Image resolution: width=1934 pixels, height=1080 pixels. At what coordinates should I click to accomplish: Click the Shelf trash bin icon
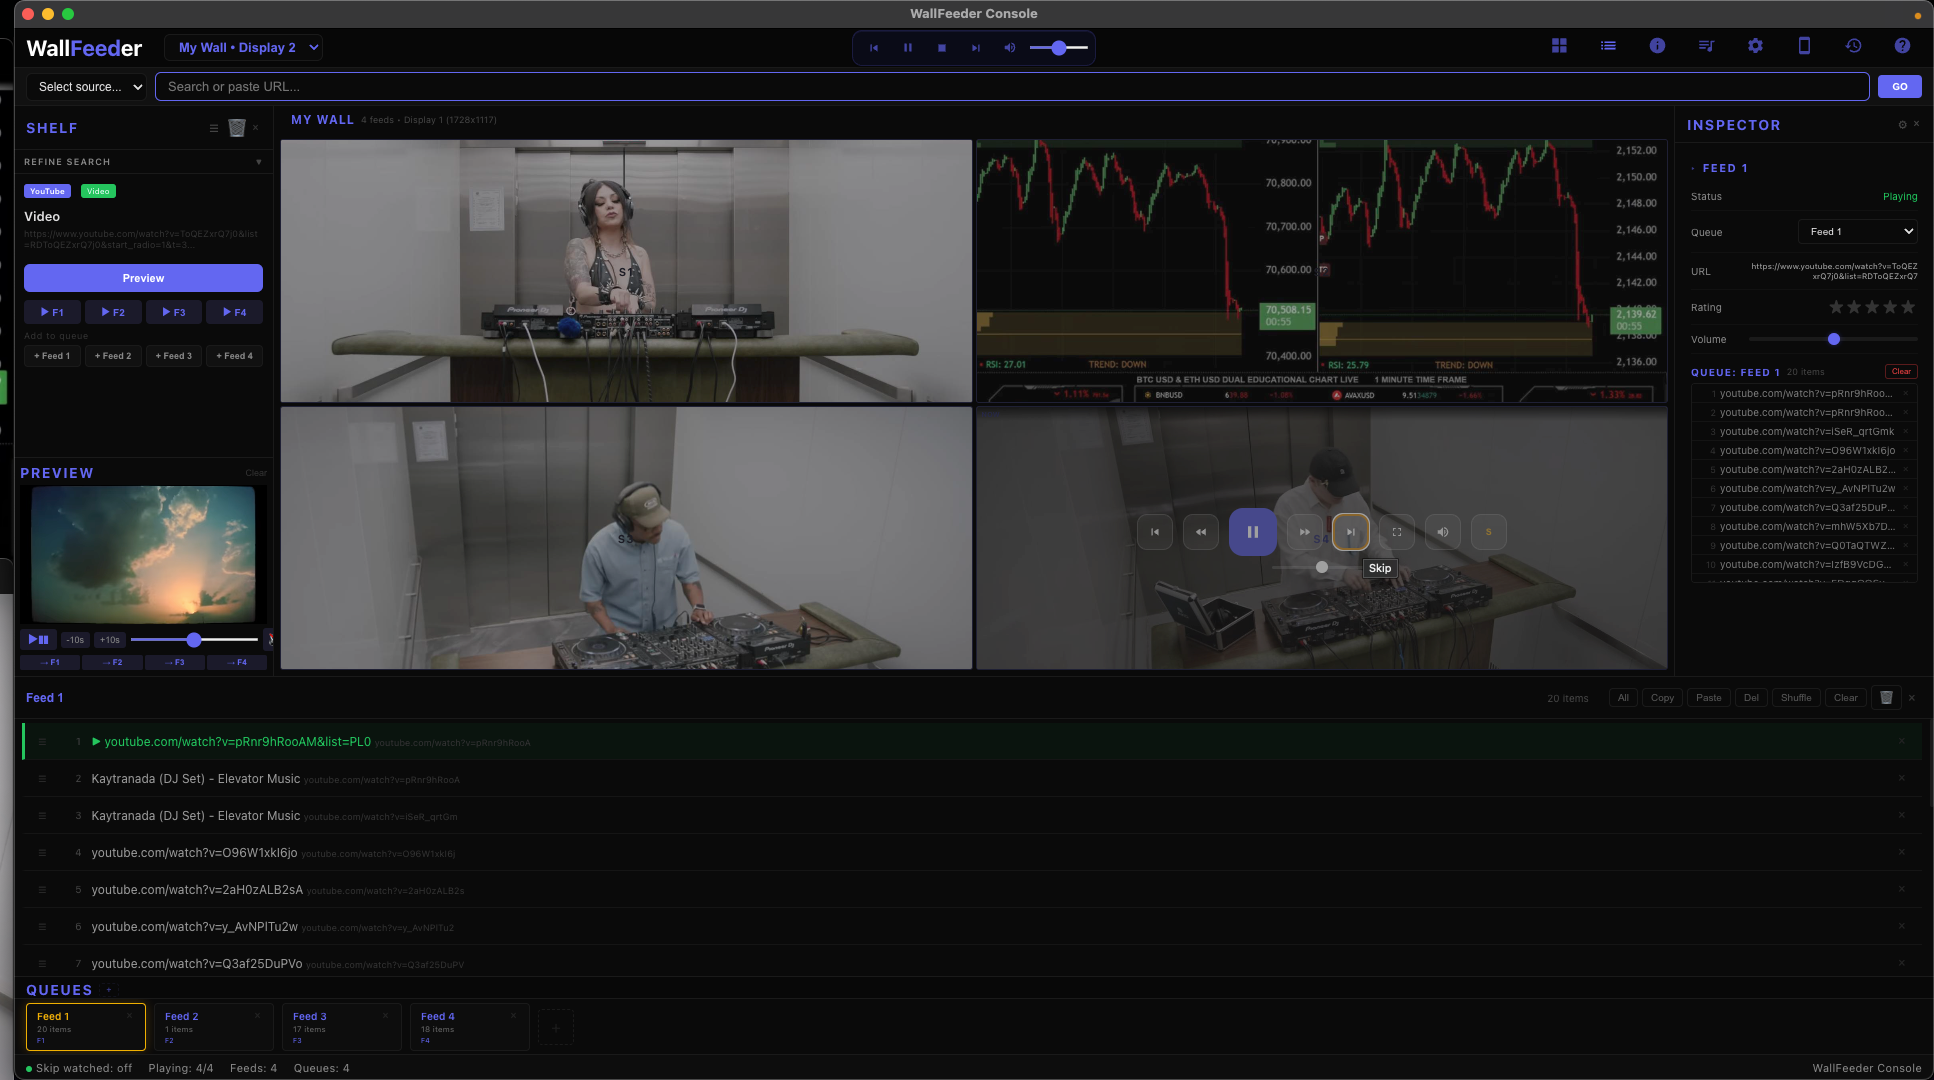coord(237,128)
